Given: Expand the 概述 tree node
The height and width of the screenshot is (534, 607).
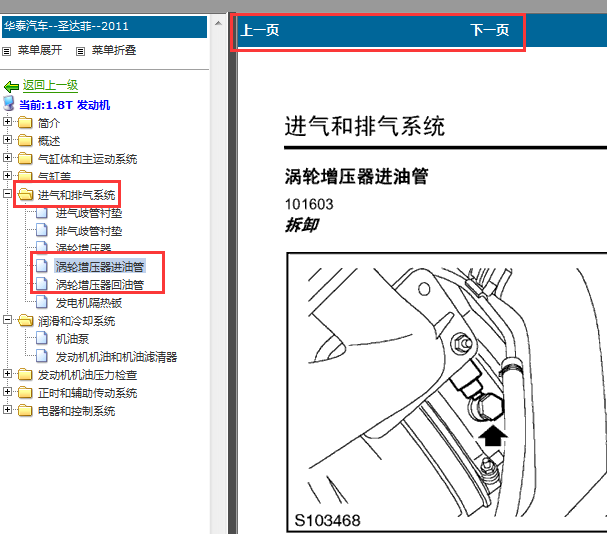Looking at the screenshot, I should [x=7, y=139].
